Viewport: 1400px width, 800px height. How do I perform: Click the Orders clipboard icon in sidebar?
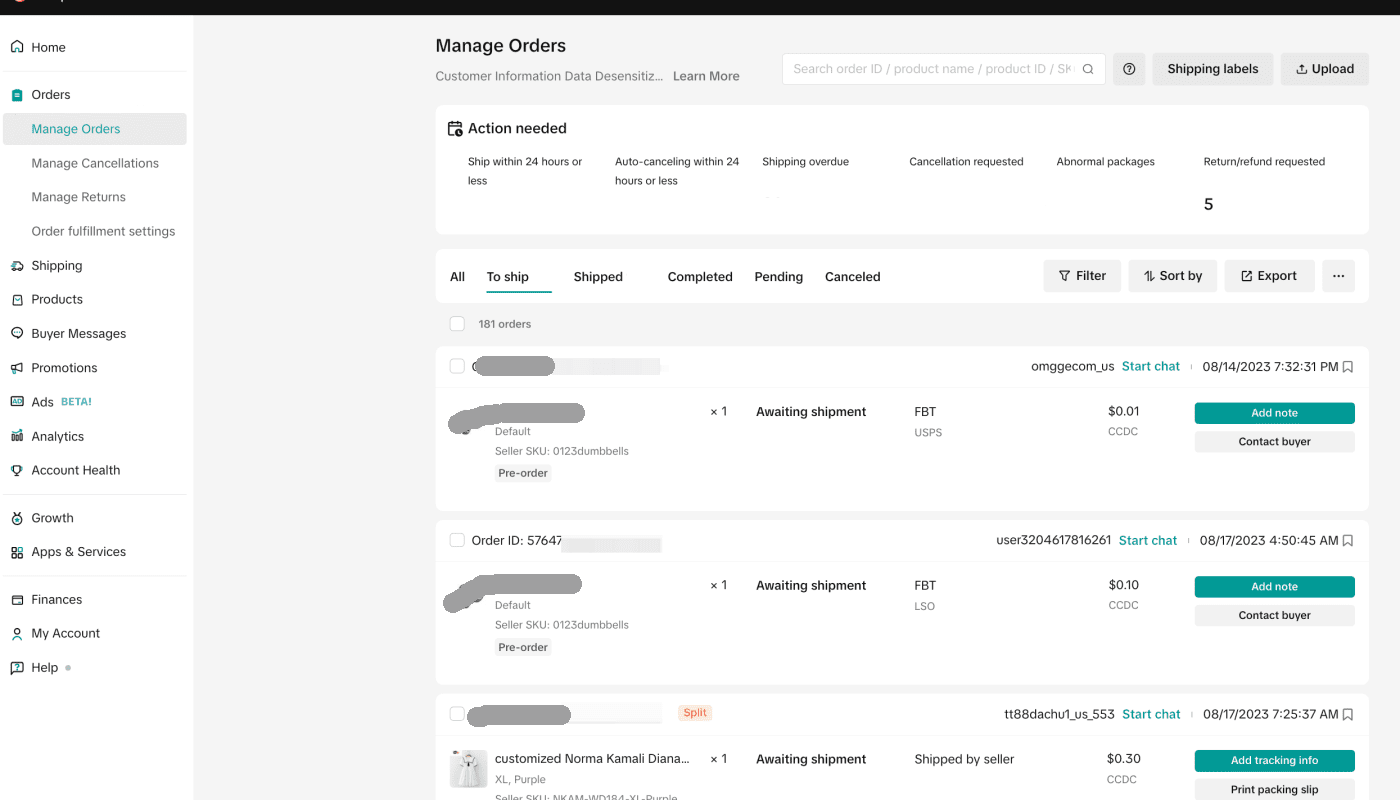[x=17, y=95]
